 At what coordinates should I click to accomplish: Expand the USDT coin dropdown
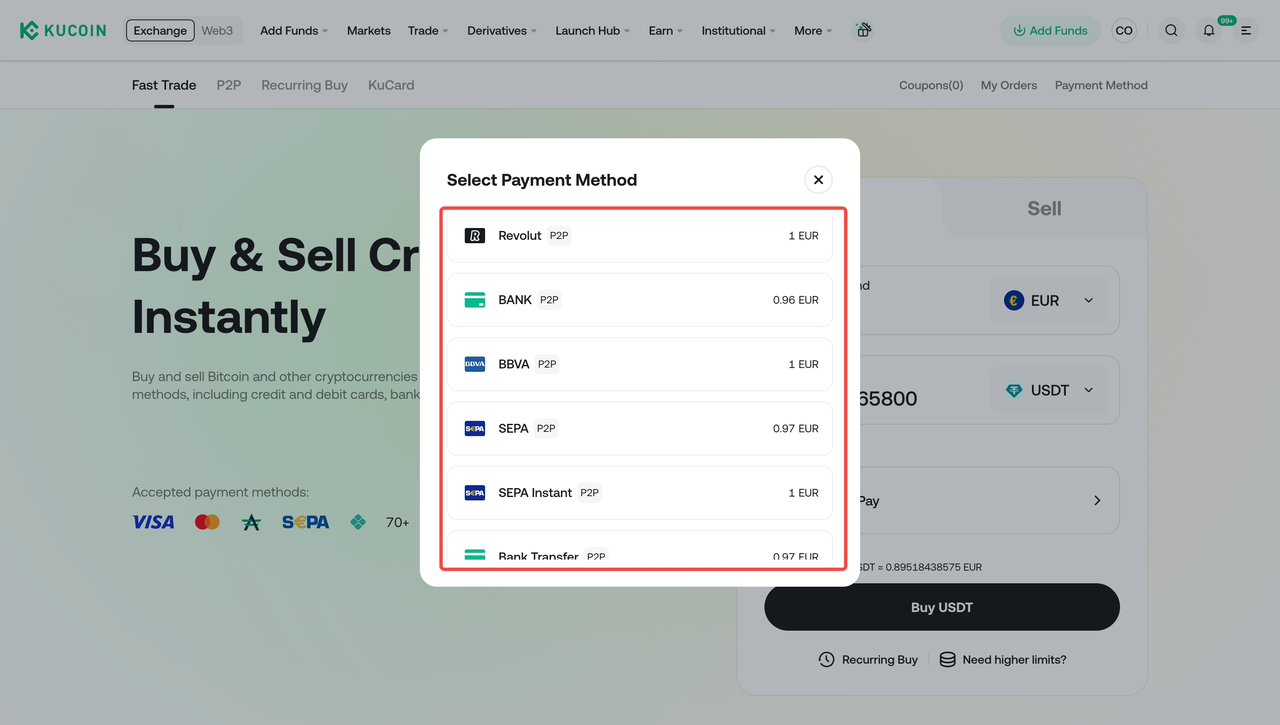1049,391
